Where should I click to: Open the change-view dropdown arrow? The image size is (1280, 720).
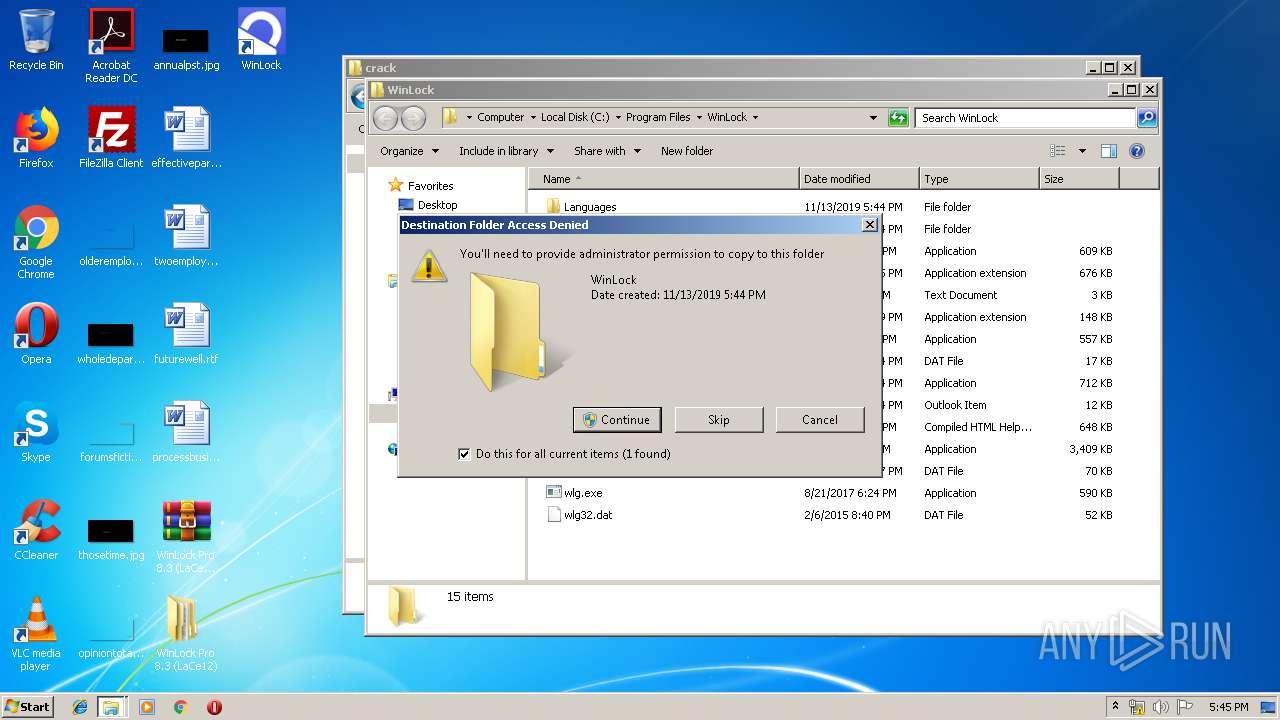click(x=1082, y=151)
